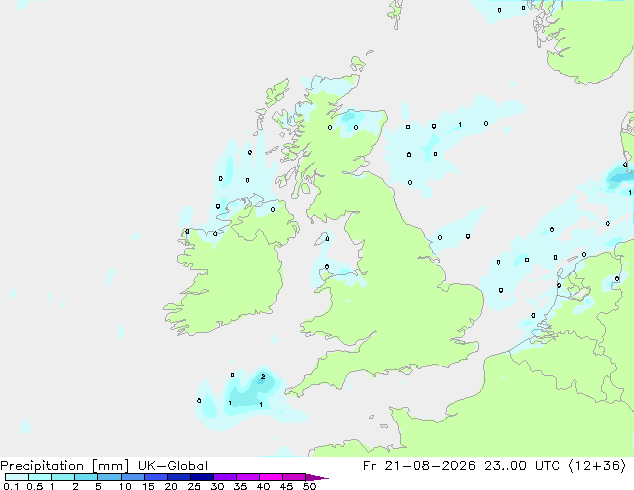Image resolution: width=634 pixels, height=490 pixels.
Task: Click the '(12+36)' forecast run label
Action: [597, 466]
